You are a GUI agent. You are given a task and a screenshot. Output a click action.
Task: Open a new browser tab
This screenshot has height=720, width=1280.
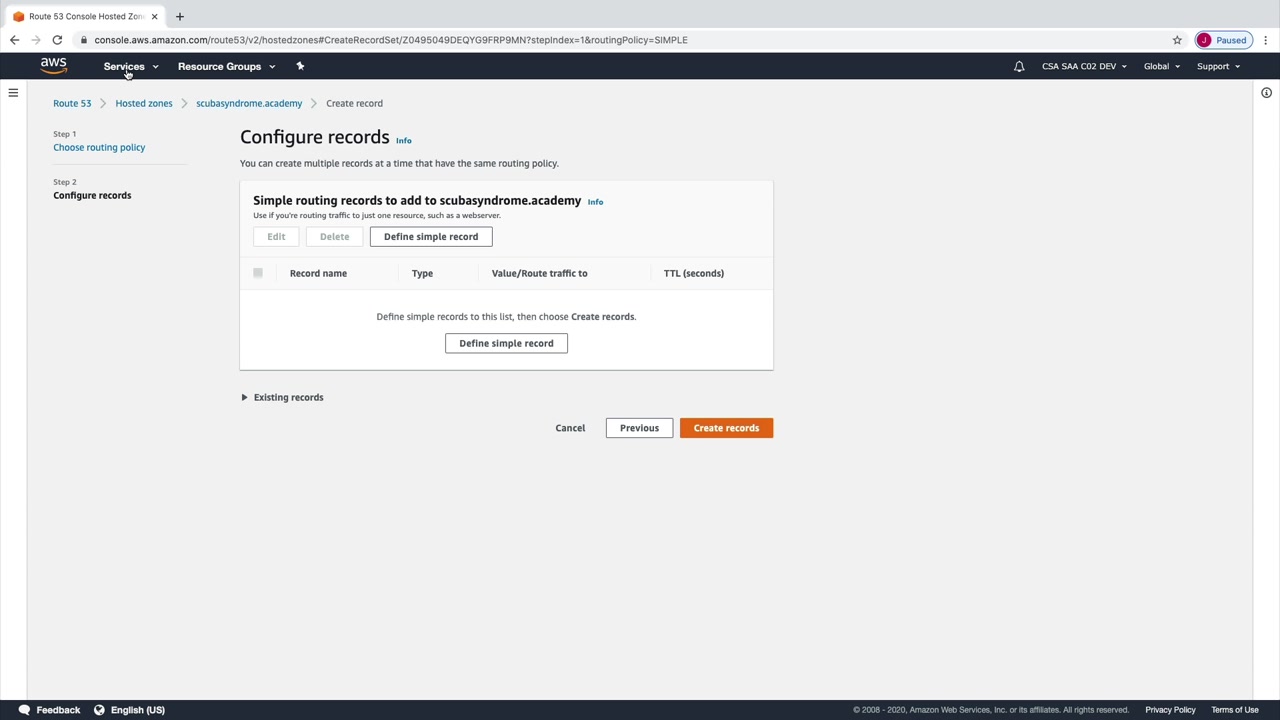click(x=180, y=16)
